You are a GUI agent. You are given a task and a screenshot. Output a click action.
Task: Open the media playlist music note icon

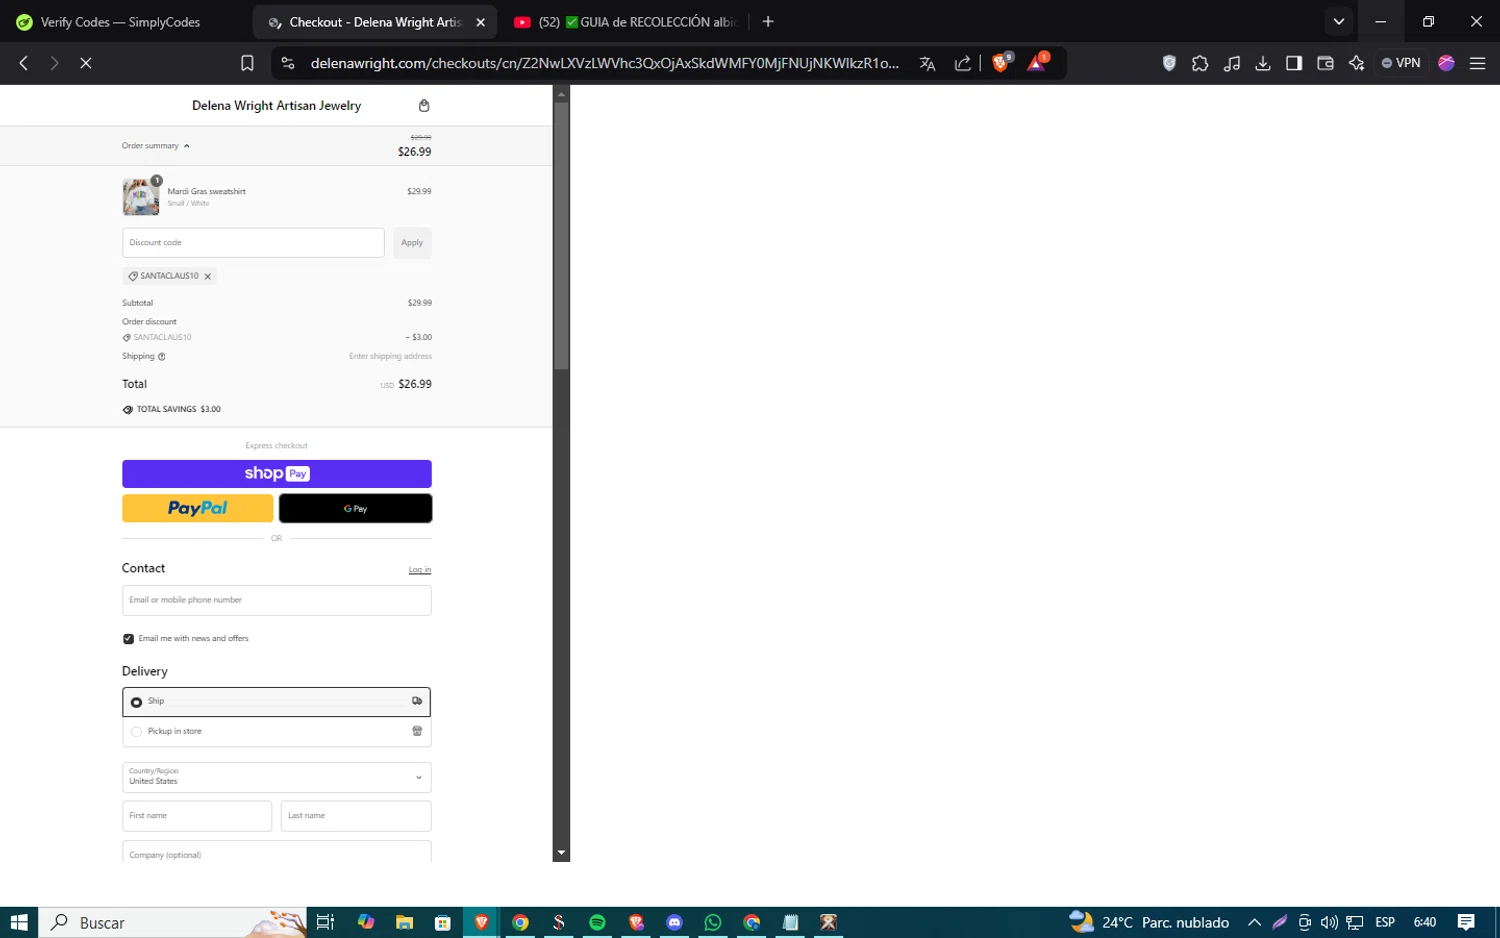pyautogui.click(x=1232, y=63)
